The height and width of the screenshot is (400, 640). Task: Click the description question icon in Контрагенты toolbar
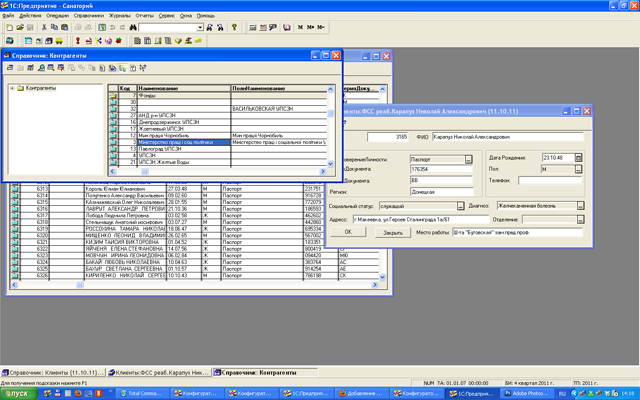click(x=133, y=68)
